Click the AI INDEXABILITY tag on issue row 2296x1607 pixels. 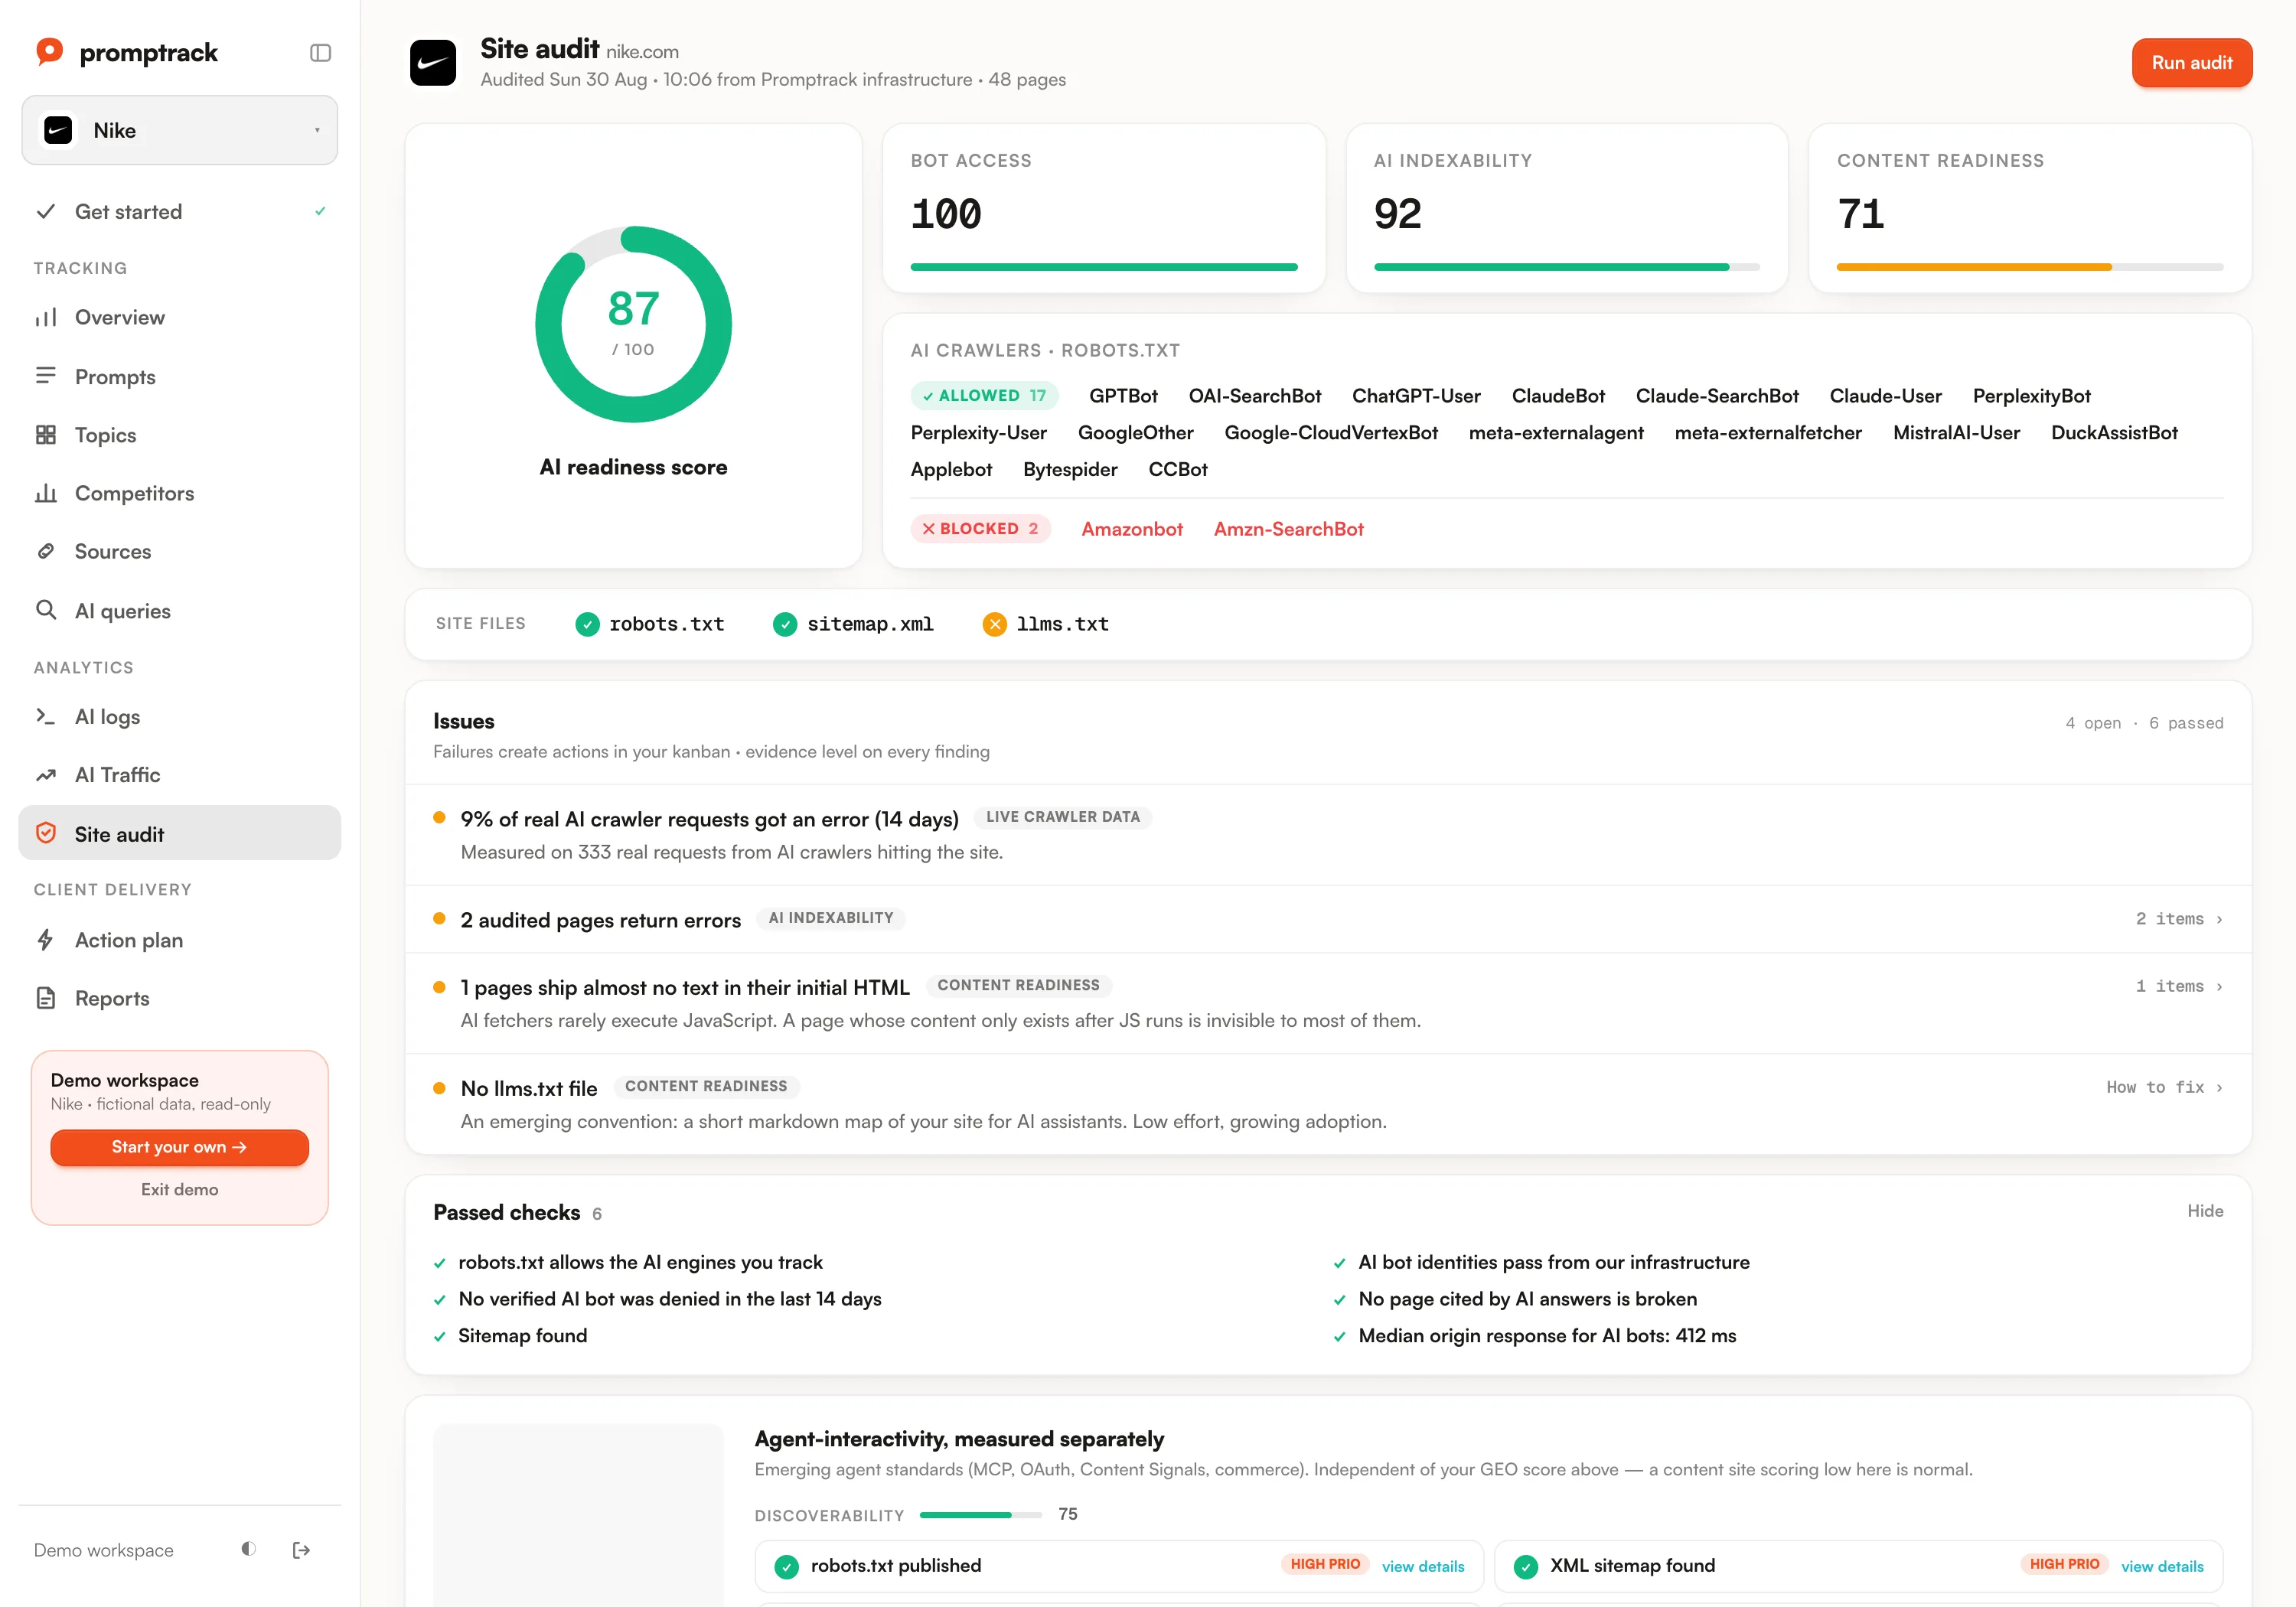[x=831, y=918]
